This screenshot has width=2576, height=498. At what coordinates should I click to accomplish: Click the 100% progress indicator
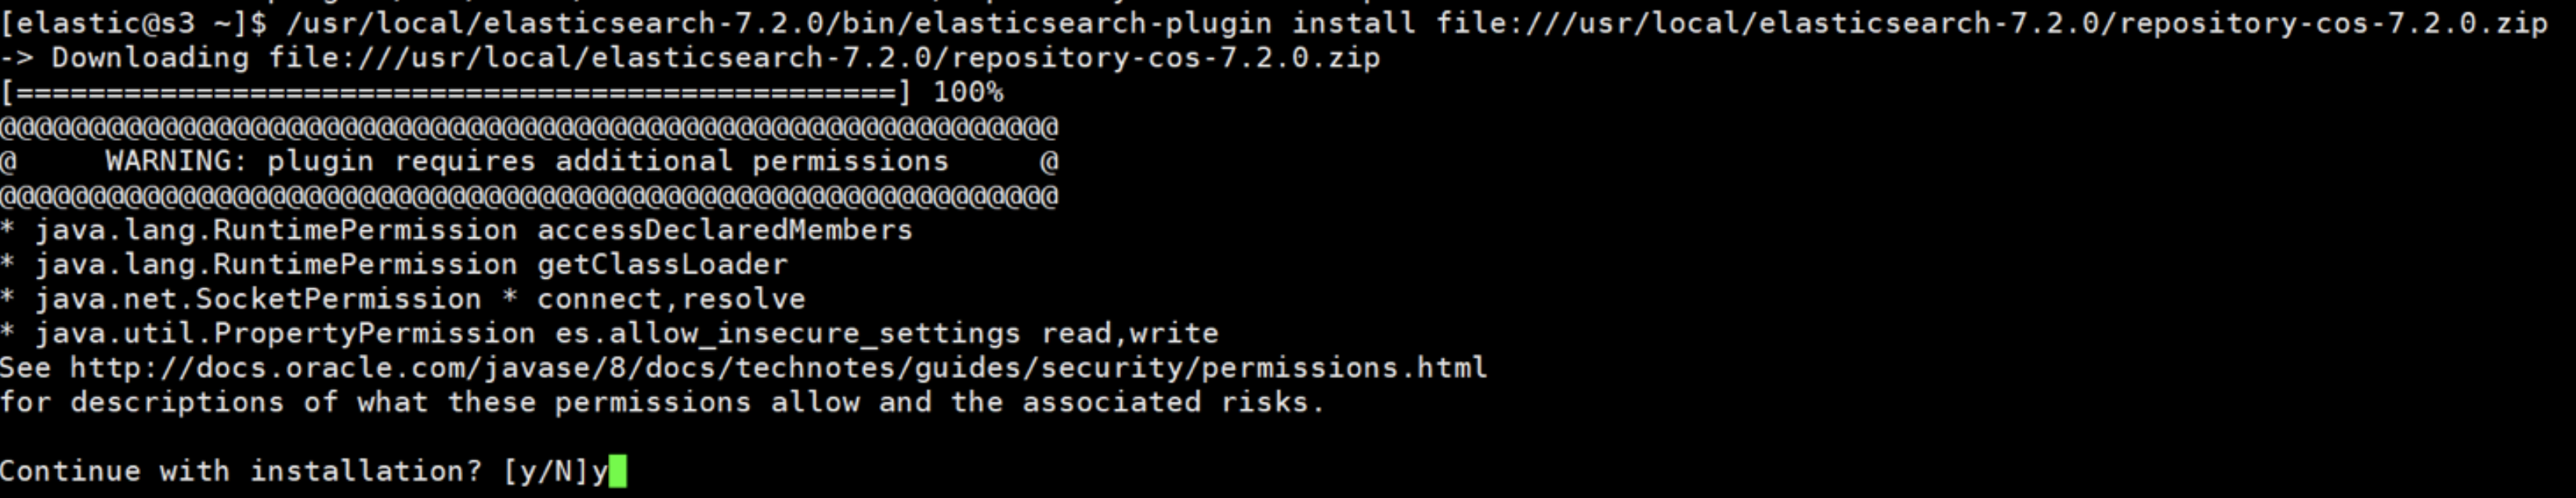coord(967,93)
